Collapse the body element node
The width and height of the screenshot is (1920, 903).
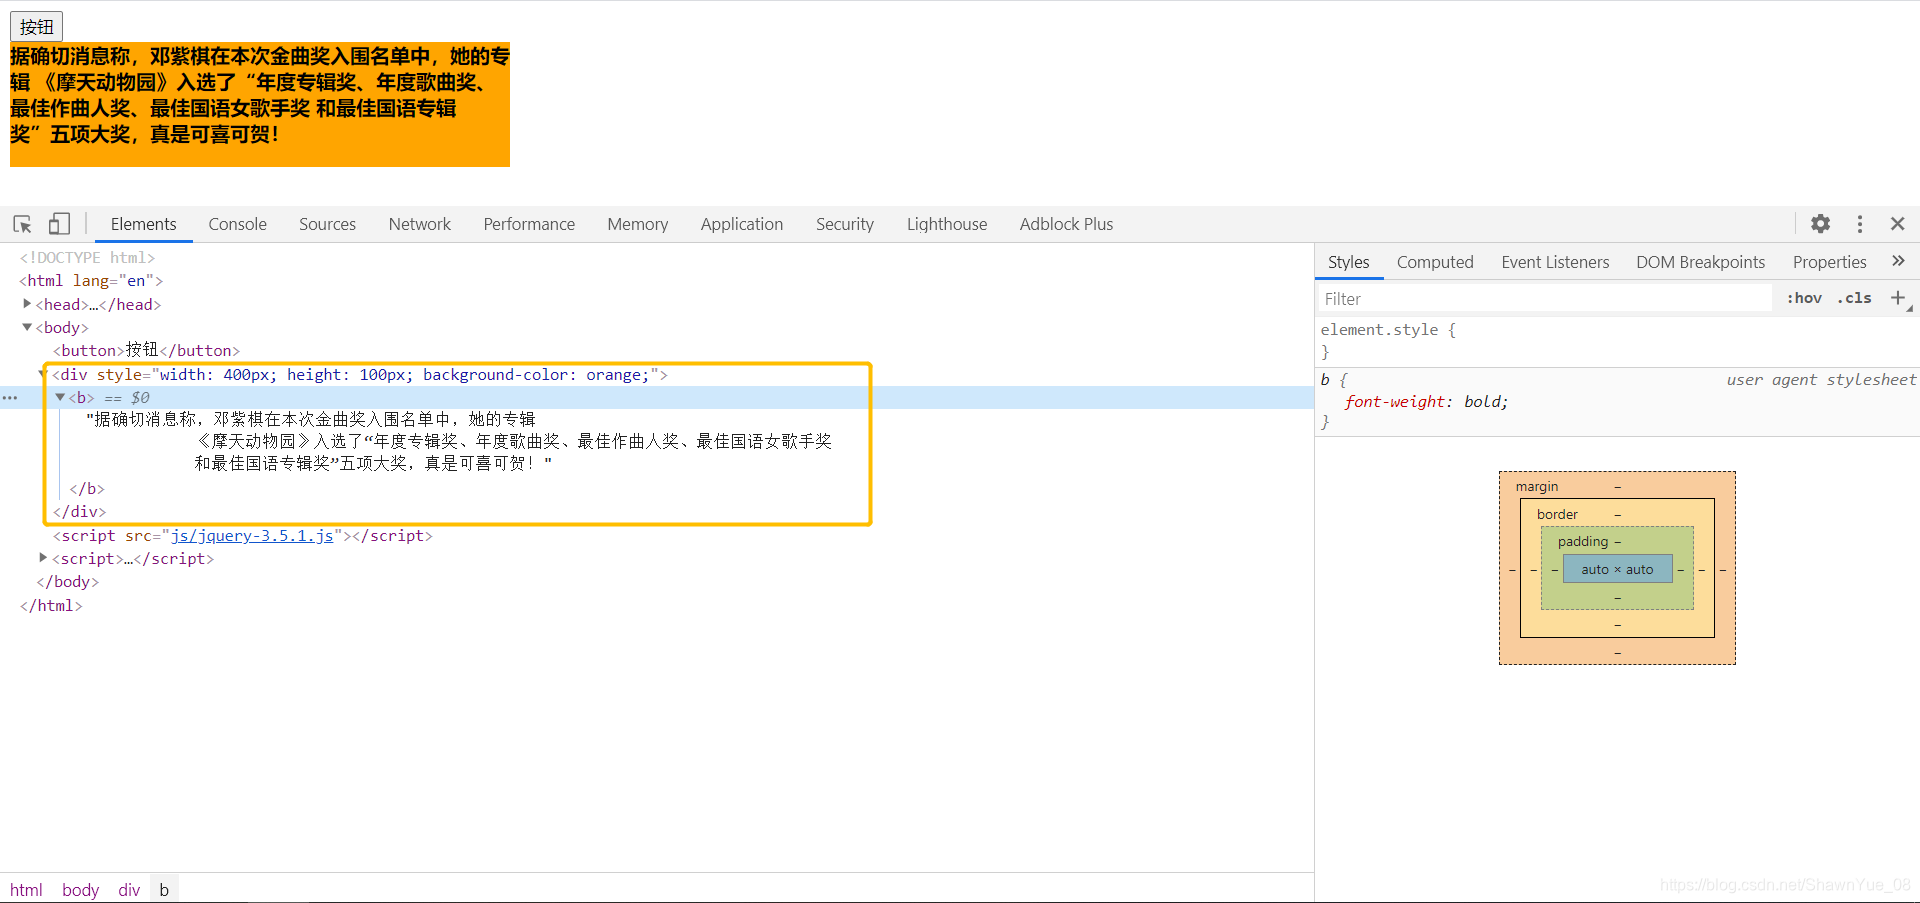(27, 327)
